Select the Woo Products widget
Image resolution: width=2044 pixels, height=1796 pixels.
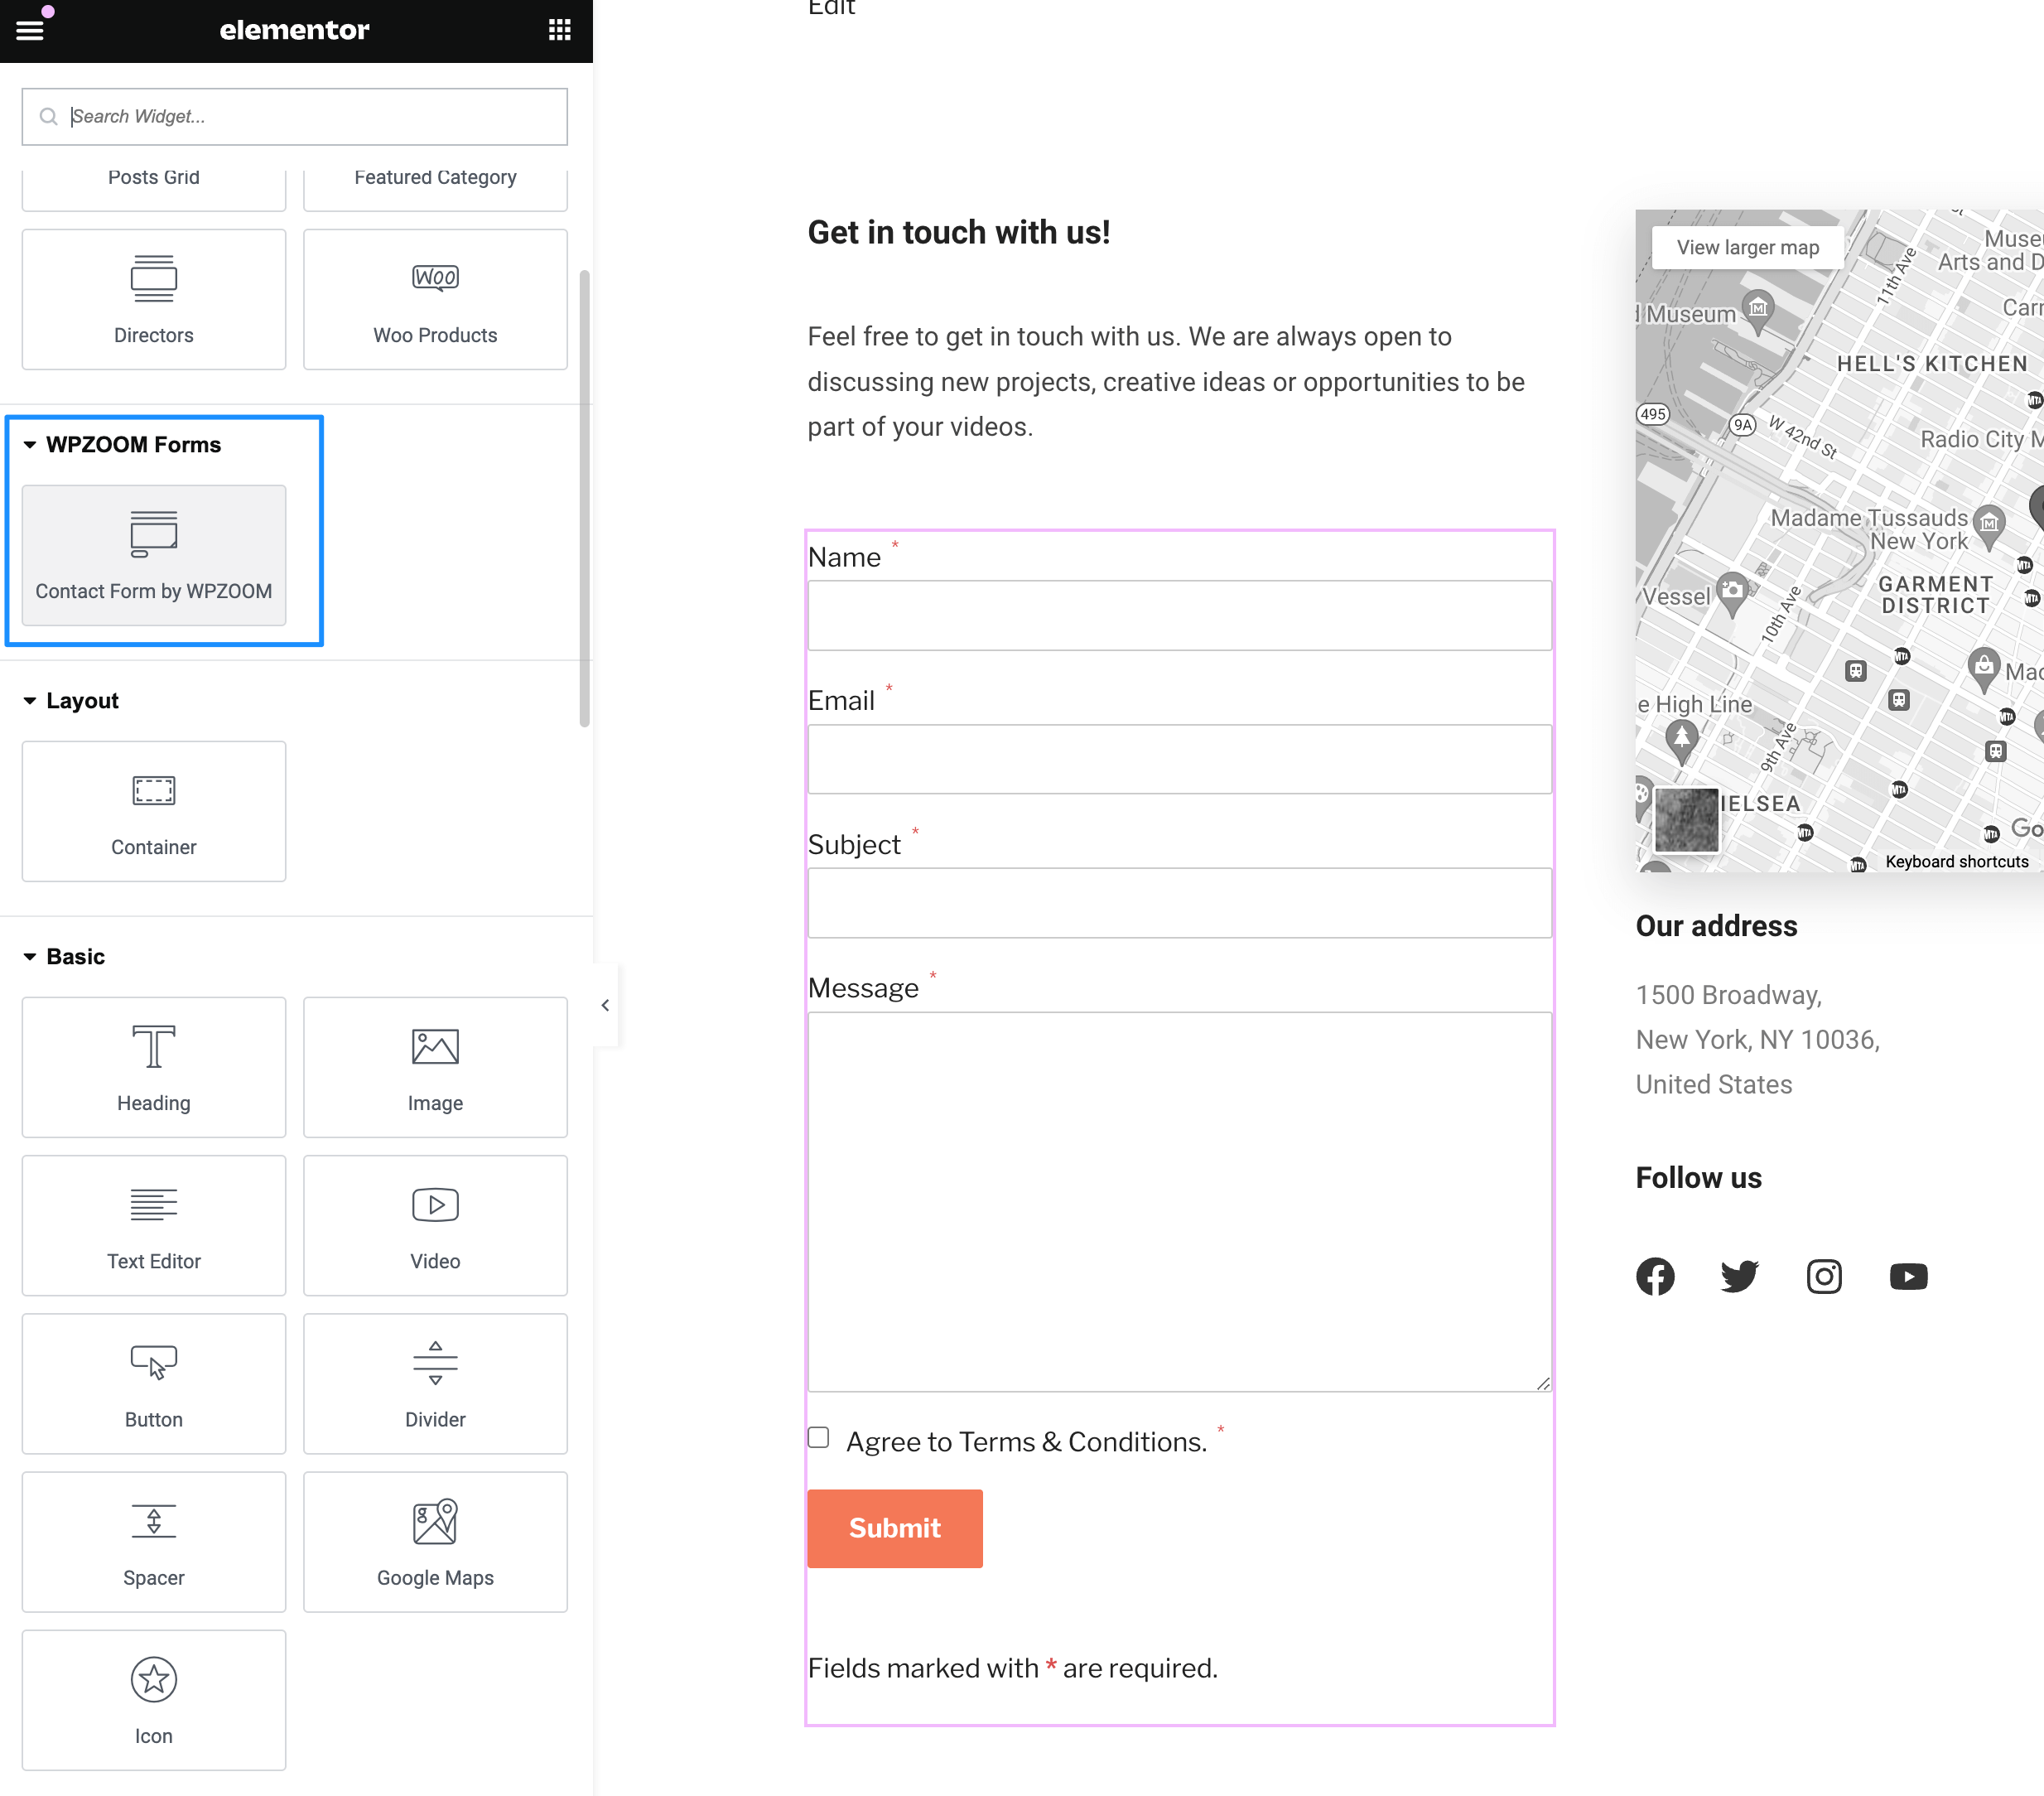(x=435, y=298)
